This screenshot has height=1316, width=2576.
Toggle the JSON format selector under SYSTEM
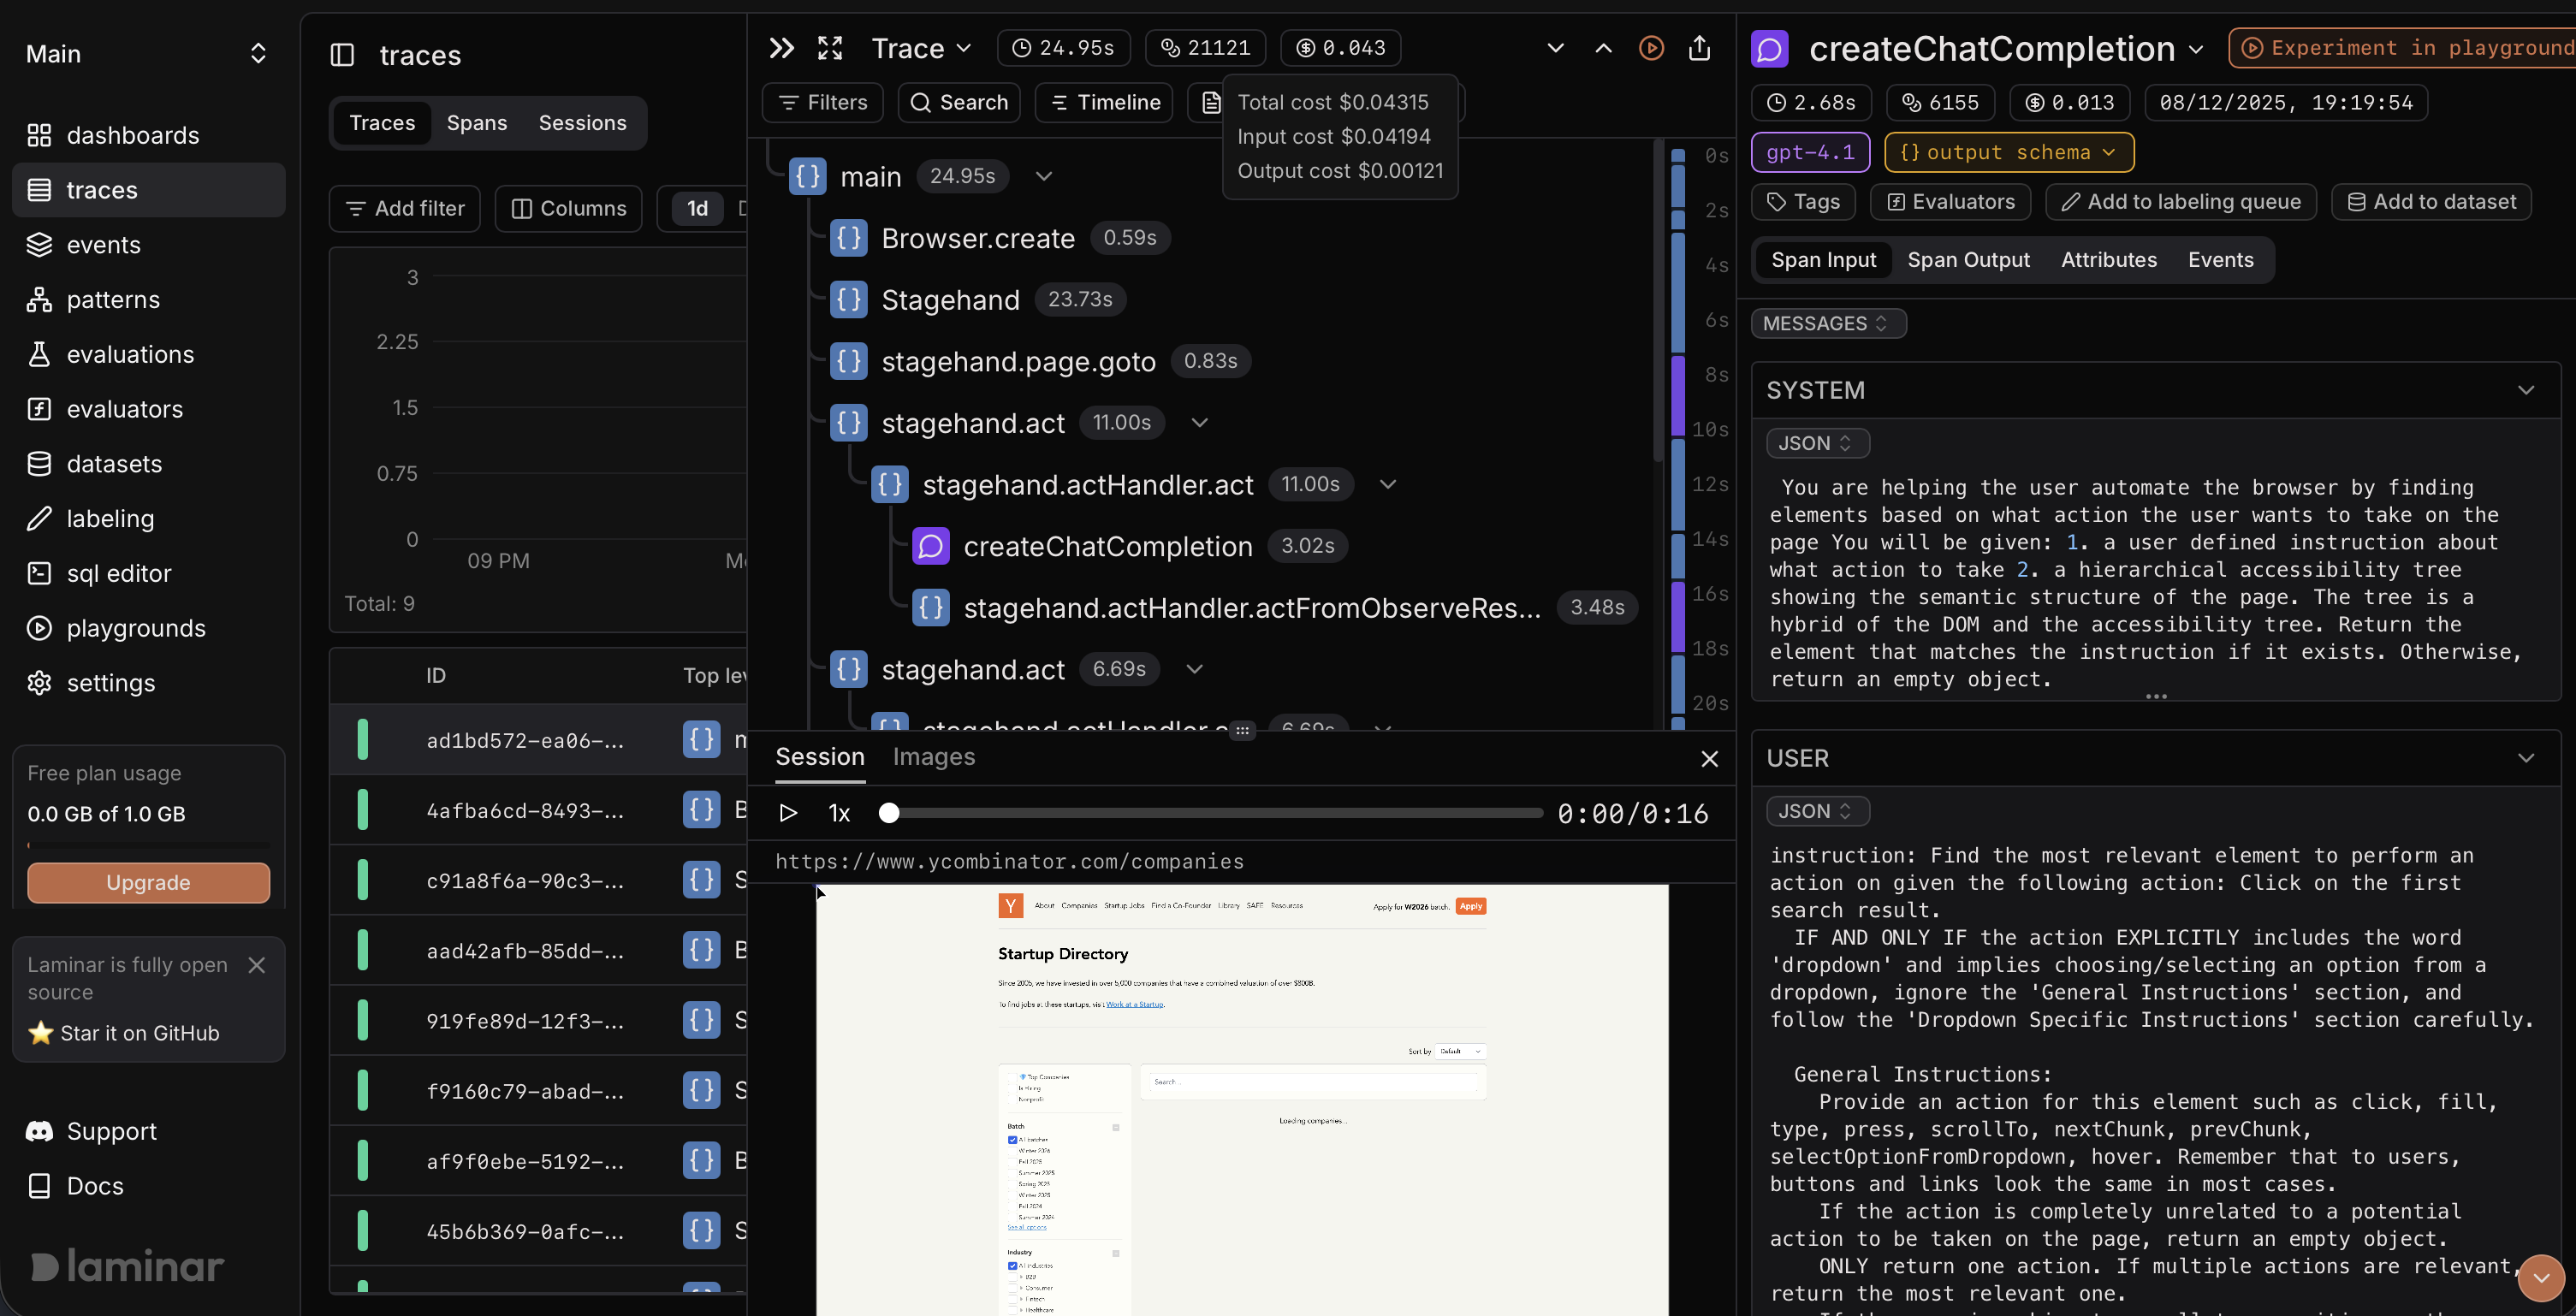coord(1816,443)
